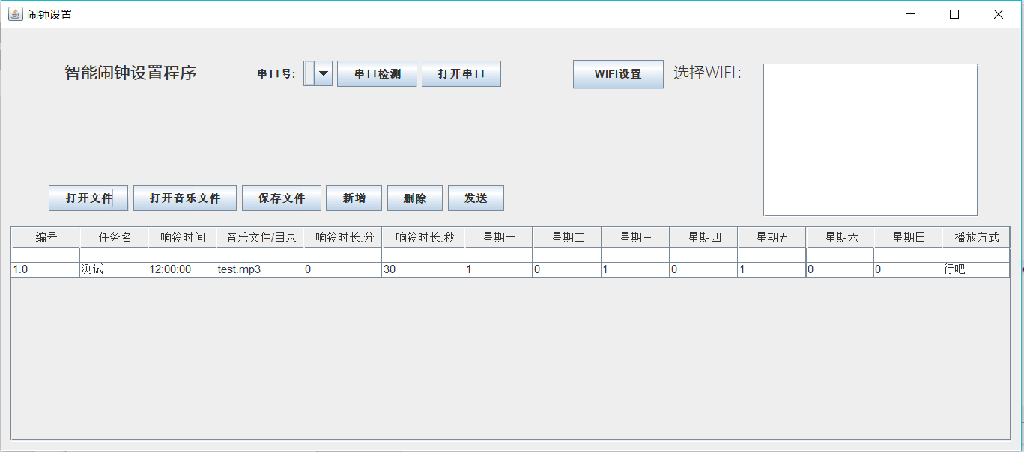Select the 1 cell under 星期五

click(772, 269)
